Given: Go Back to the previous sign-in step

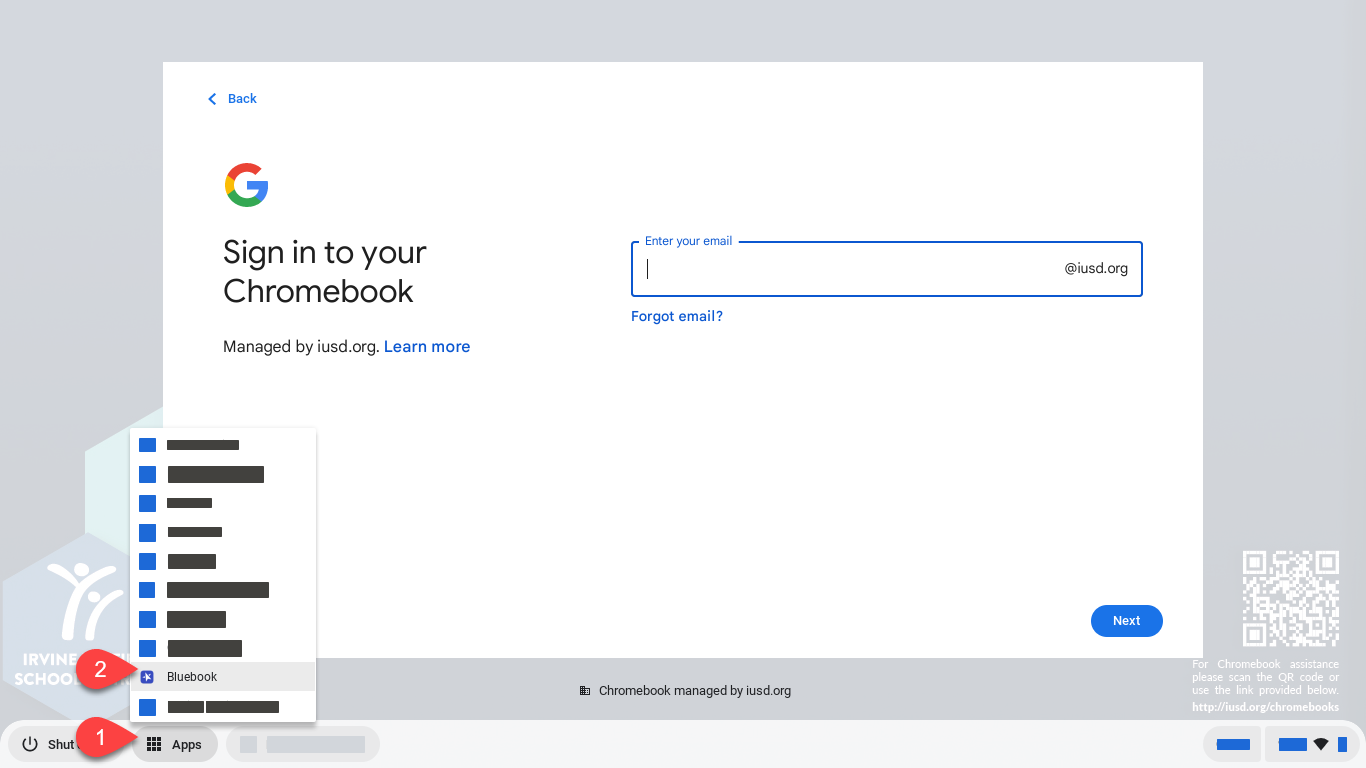Looking at the screenshot, I should click(x=242, y=99).
